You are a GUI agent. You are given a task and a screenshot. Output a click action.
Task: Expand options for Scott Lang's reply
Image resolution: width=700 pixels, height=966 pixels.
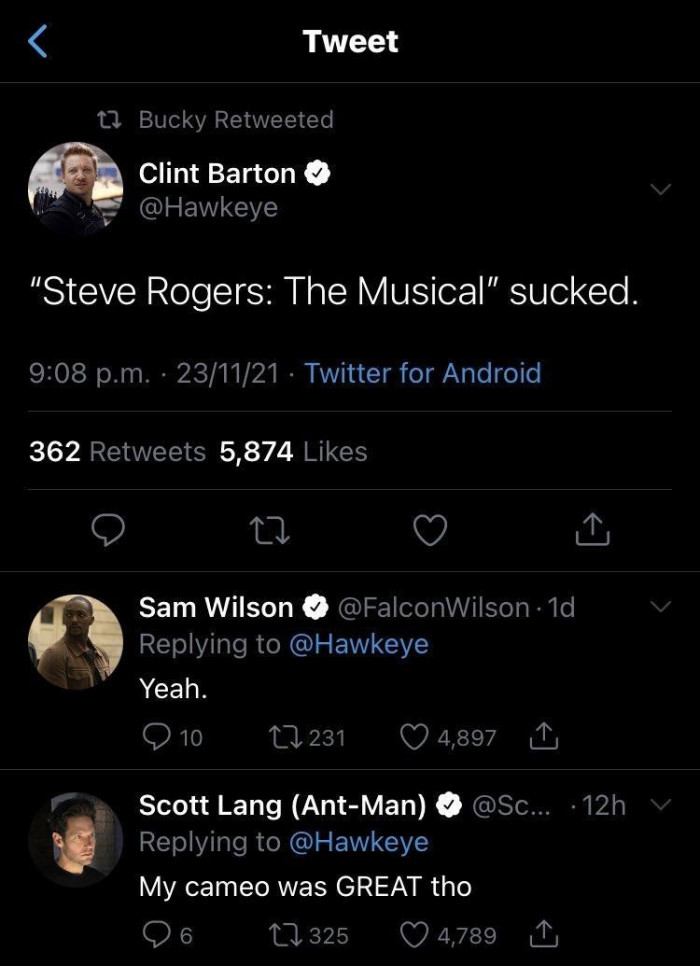[660, 806]
